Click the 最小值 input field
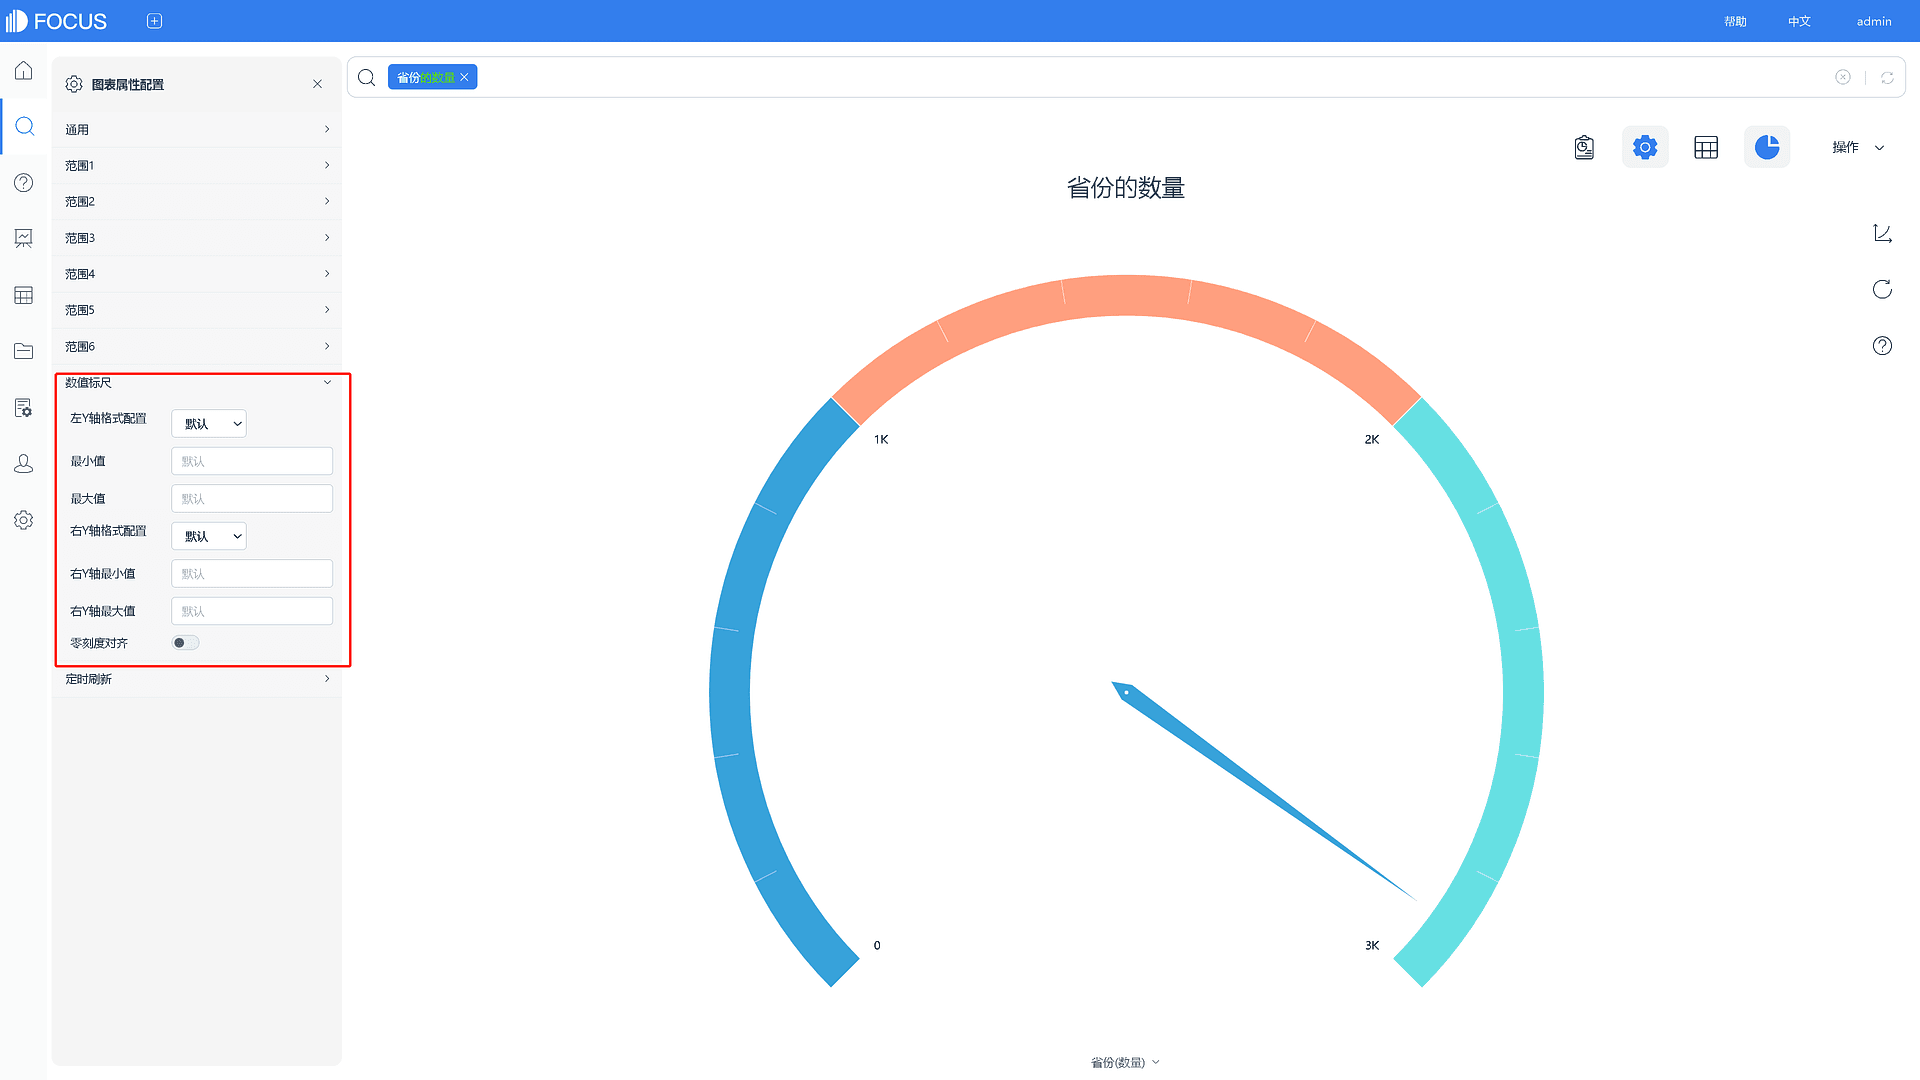This screenshot has height=1080, width=1920. tap(251, 460)
